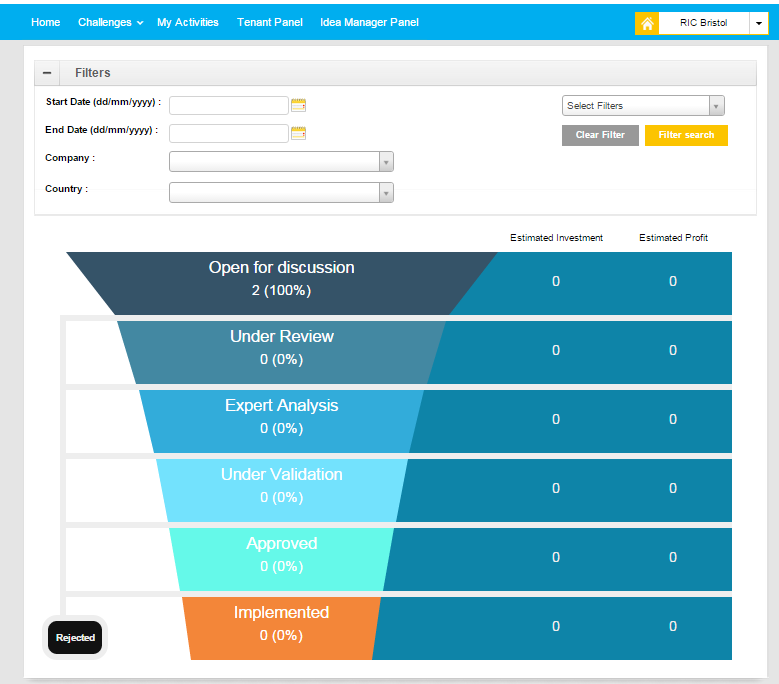The image size is (779, 684).
Task: Open the End Date calendar picker
Action: pyautogui.click(x=298, y=133)
